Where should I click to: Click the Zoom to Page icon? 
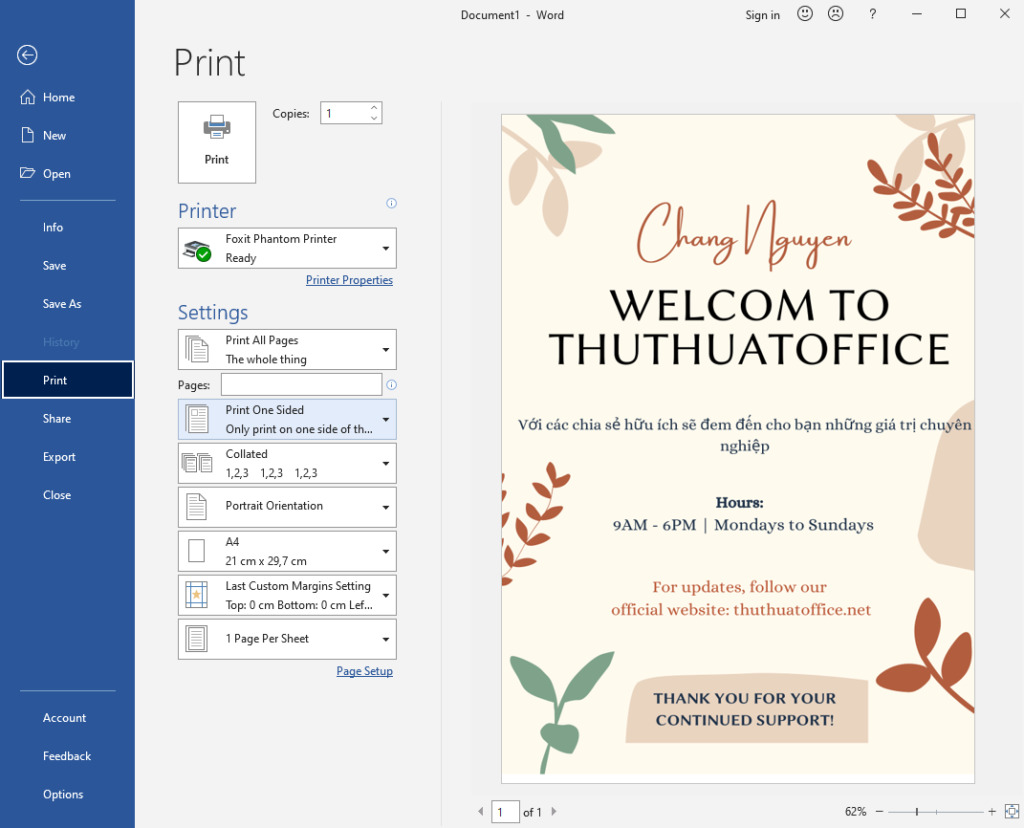(1011, 811)
